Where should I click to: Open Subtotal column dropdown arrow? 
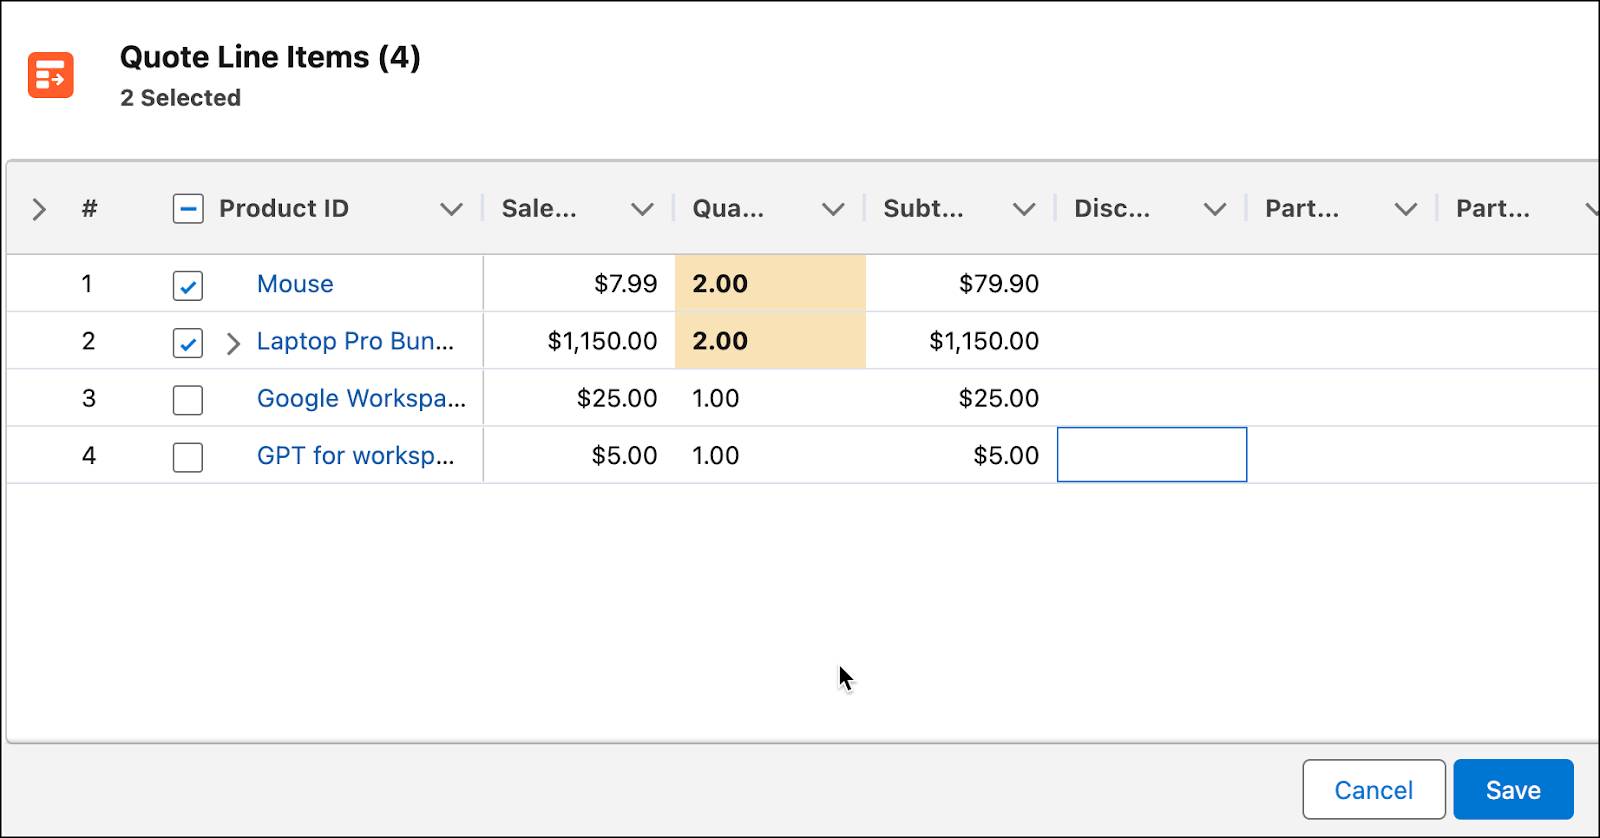(1024, 209)
